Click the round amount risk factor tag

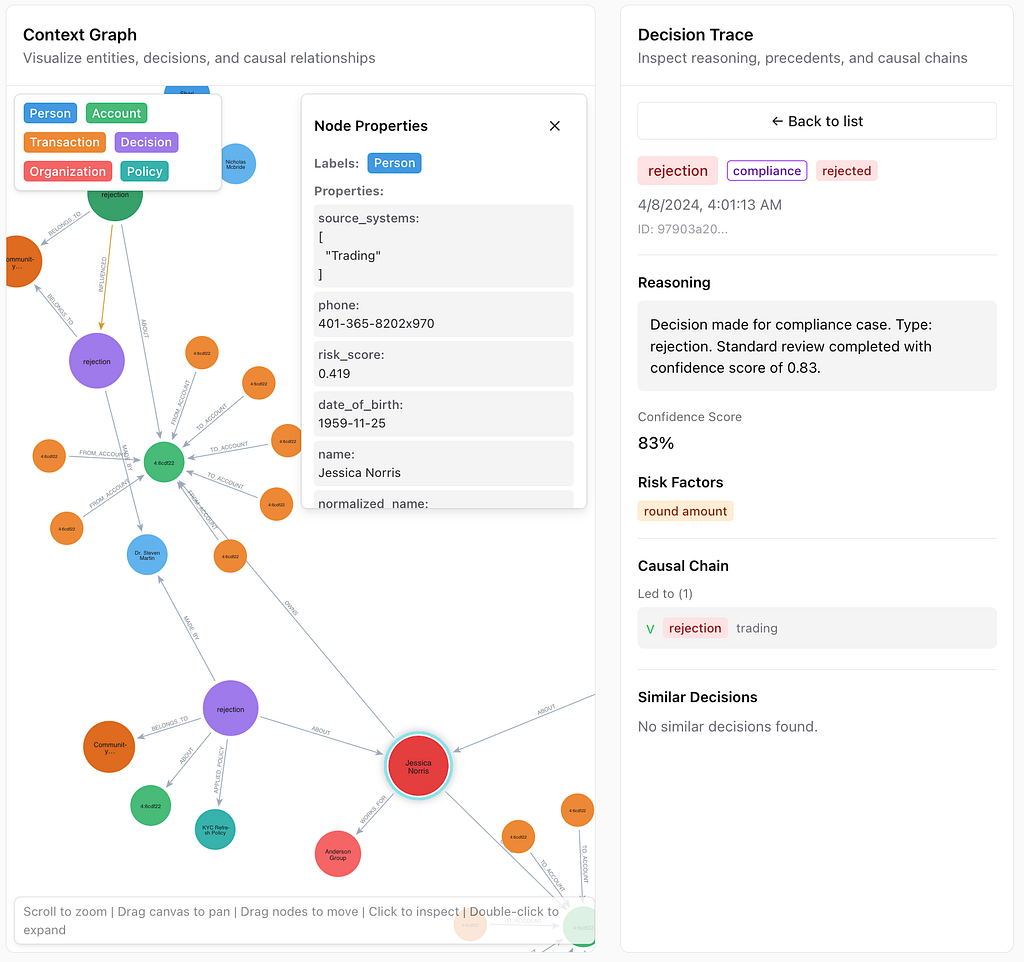[x=685, y=511]
